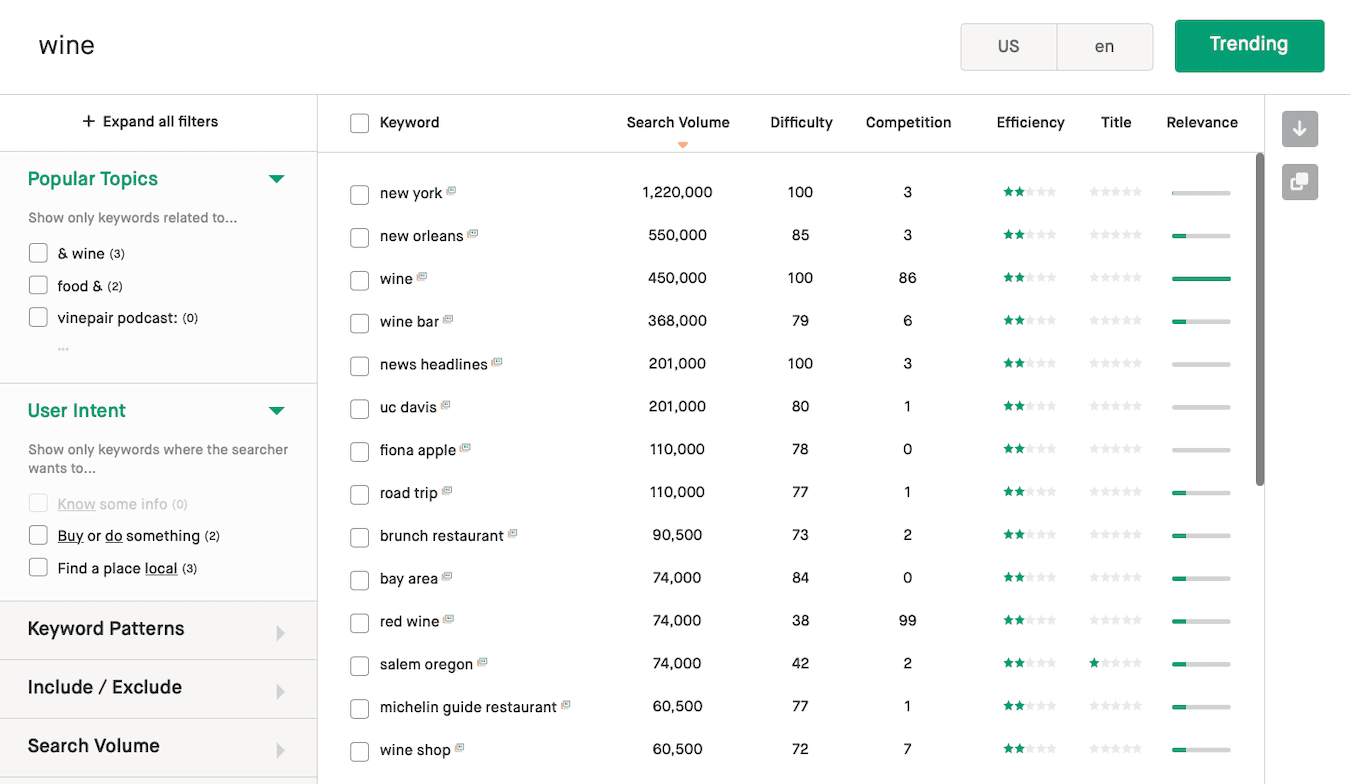
Task: Collapse the User Intent section arrow
Action: pos(277,411)
